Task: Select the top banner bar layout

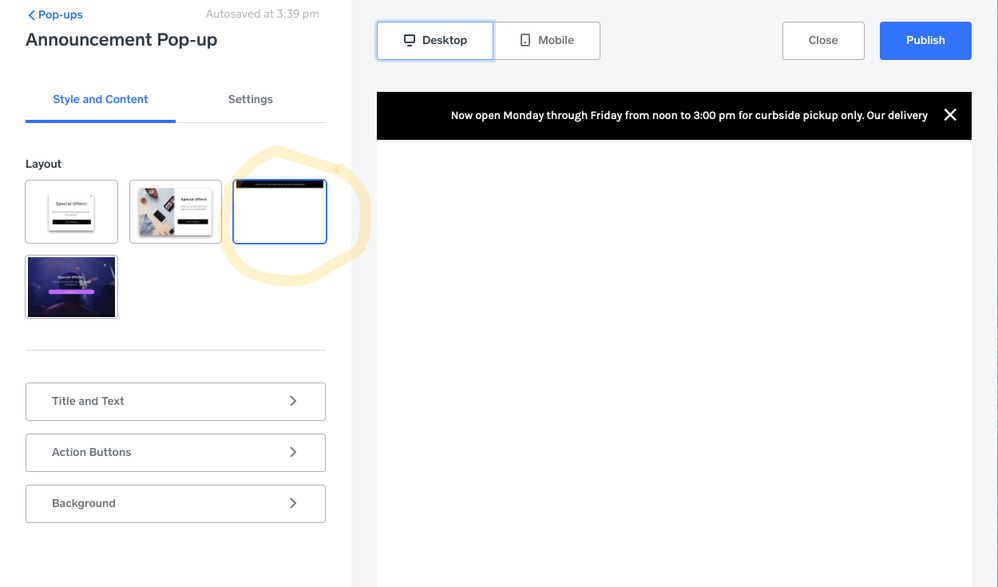Action: 279,211
